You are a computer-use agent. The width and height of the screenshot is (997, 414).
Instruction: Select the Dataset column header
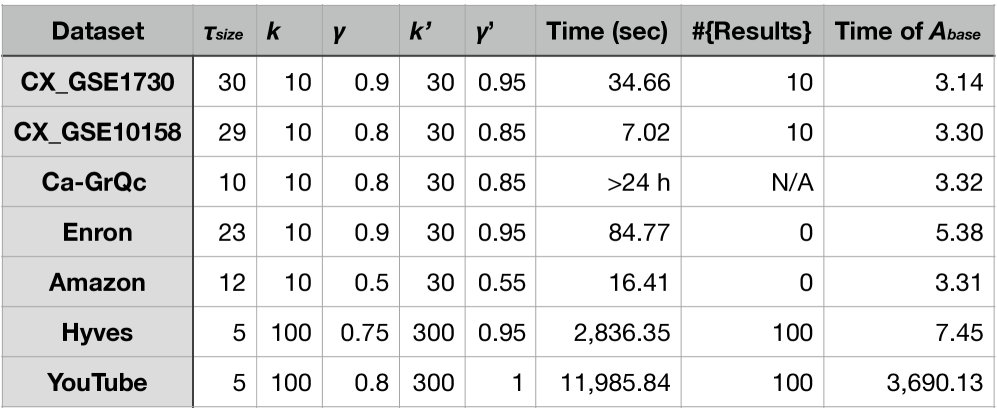pyautogui.click(x=98, y=31)
